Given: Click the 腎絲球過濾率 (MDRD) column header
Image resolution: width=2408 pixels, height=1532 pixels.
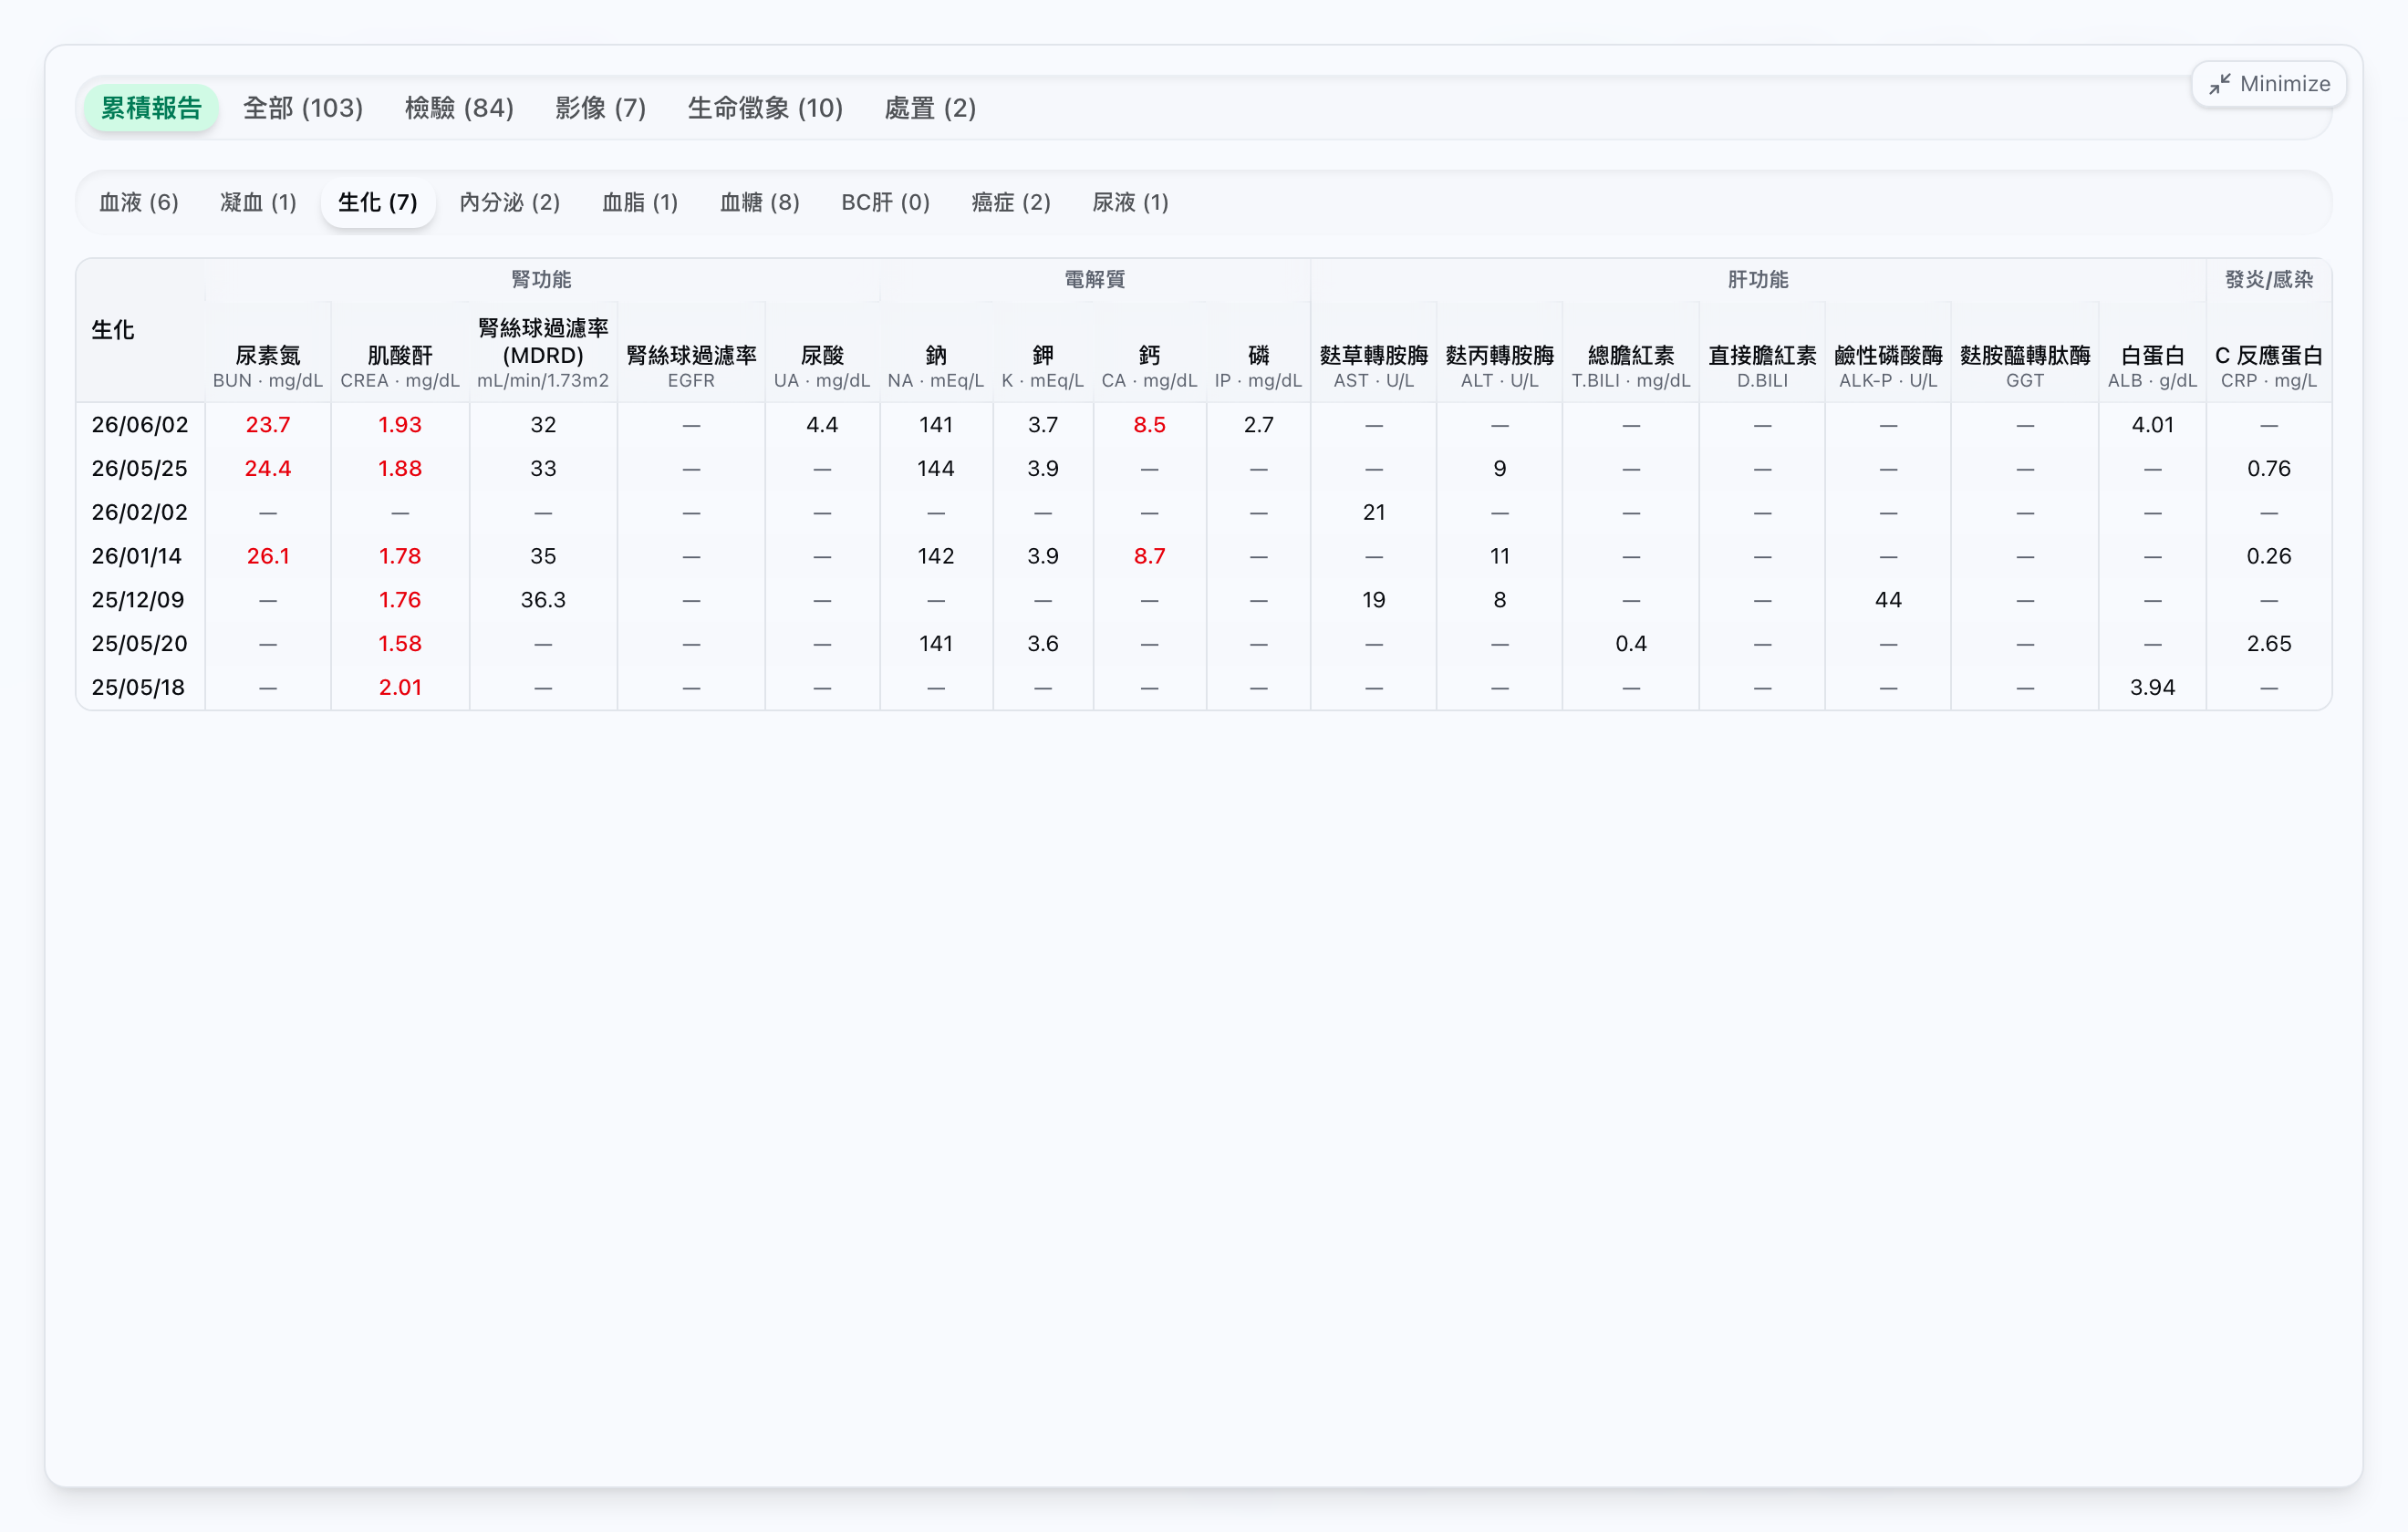Looking at the screenshot, I should (543, 352).
